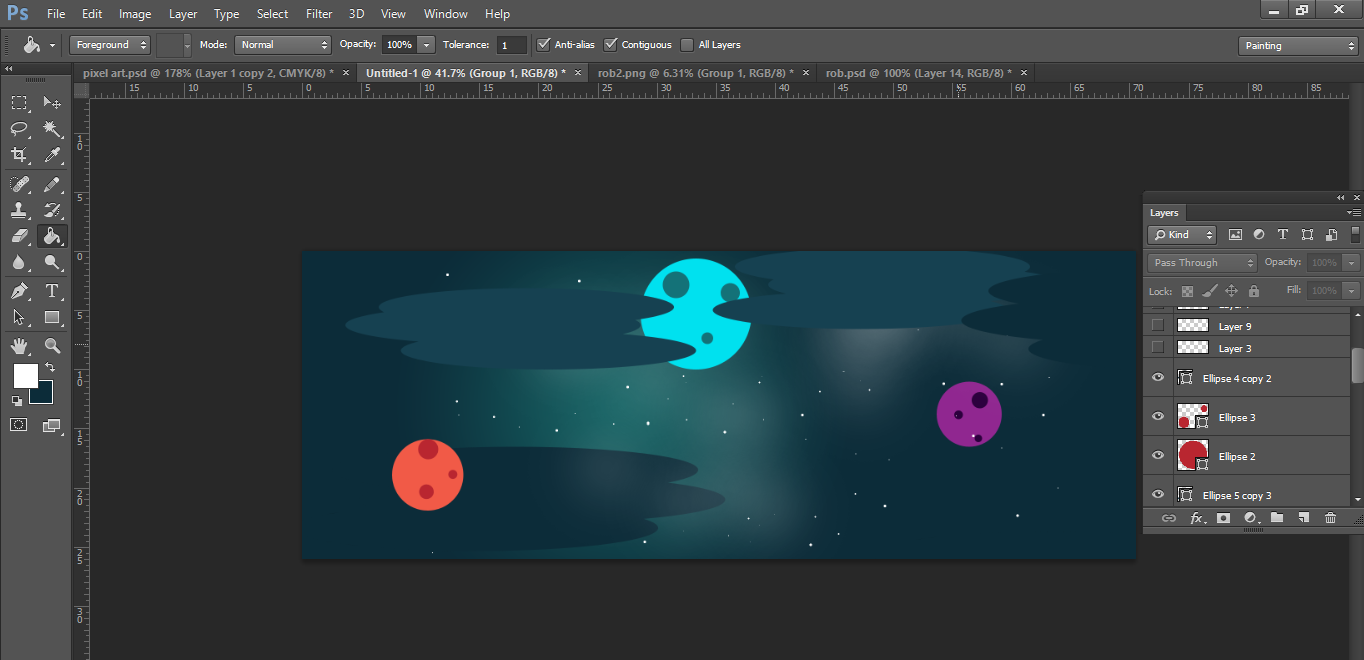Hide the Ellipse 3 layer
Image resolution: width=1364 pixels, height=660 pixels.
pos(1158,417)
